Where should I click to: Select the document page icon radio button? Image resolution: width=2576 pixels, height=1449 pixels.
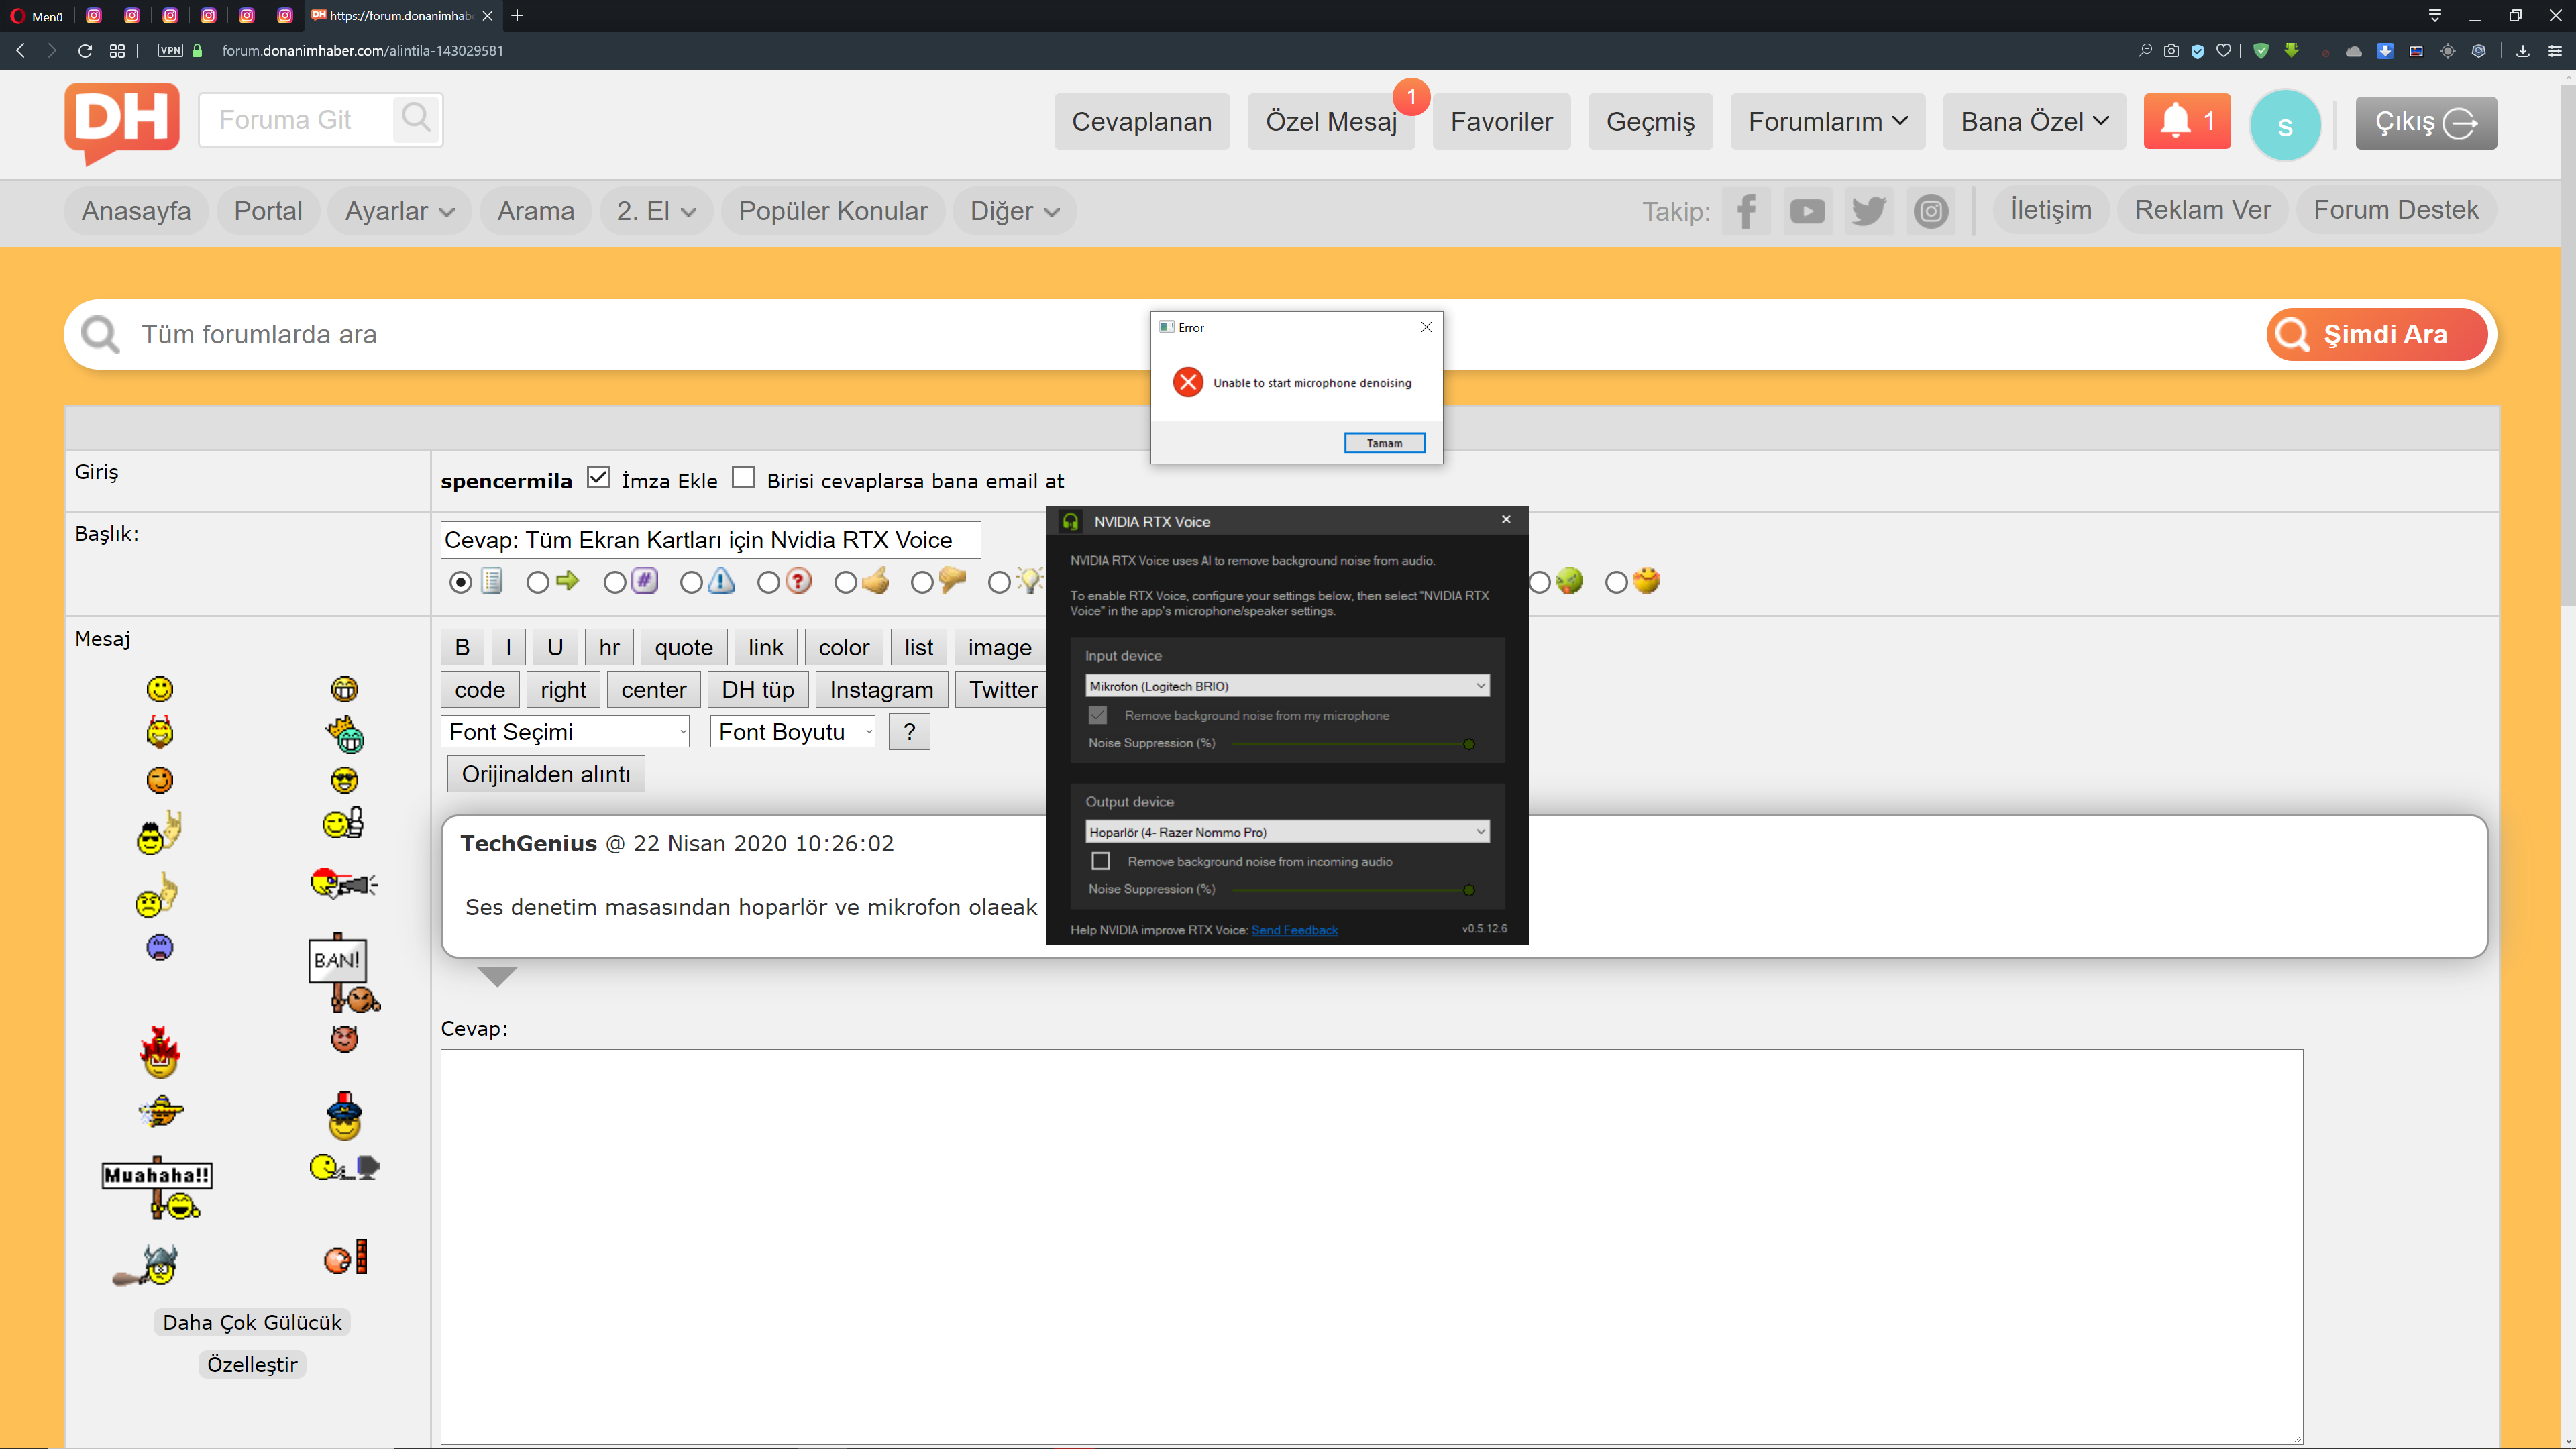click(461, 582)
